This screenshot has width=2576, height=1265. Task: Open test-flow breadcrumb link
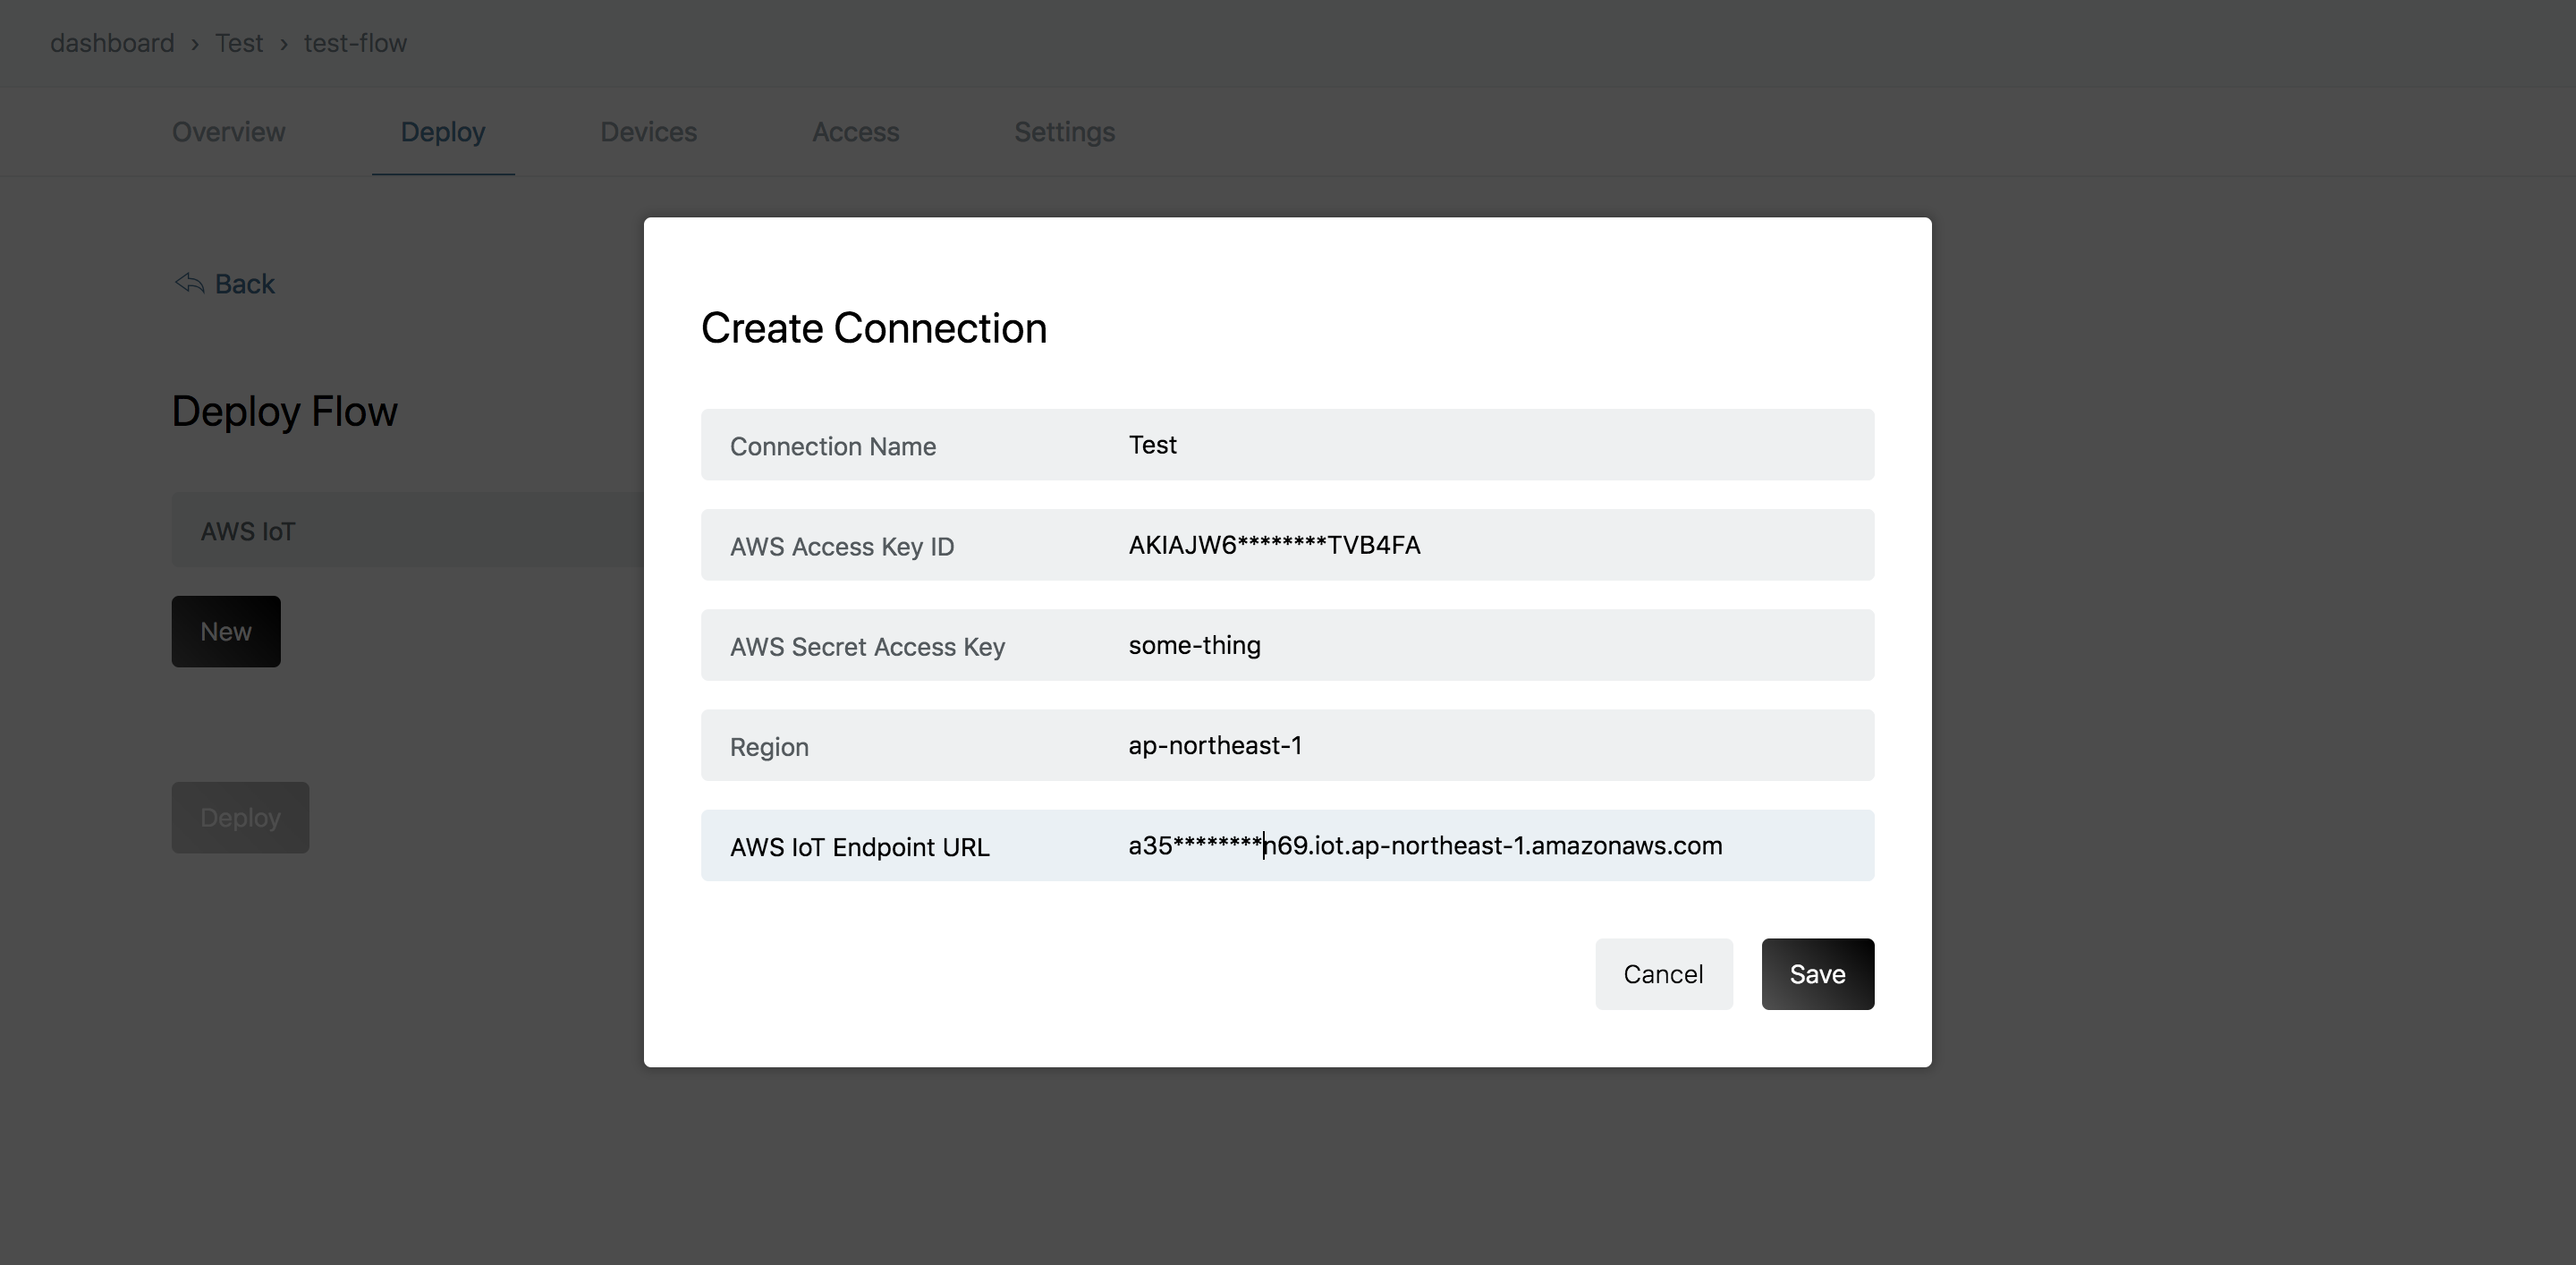[355, 43]
